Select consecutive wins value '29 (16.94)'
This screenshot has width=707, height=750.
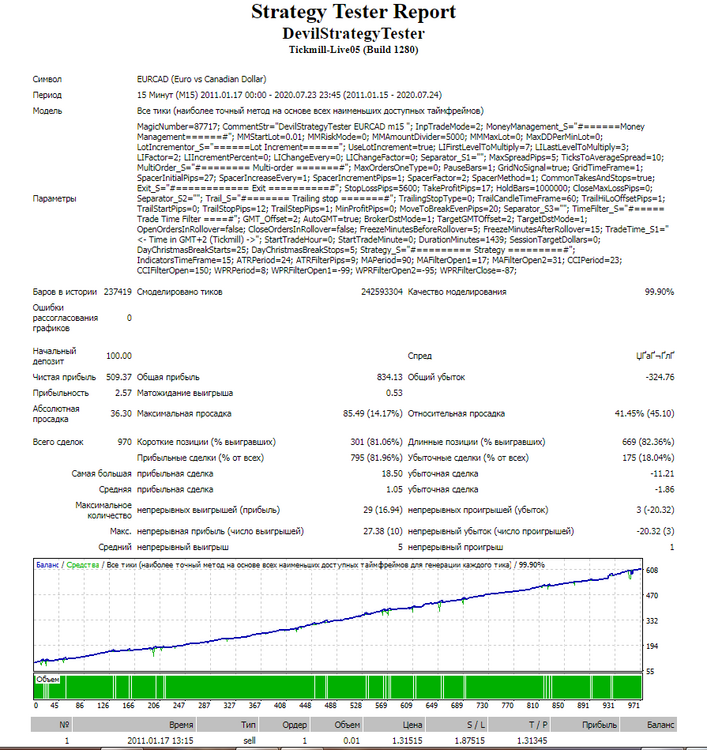tap(383, 510)
